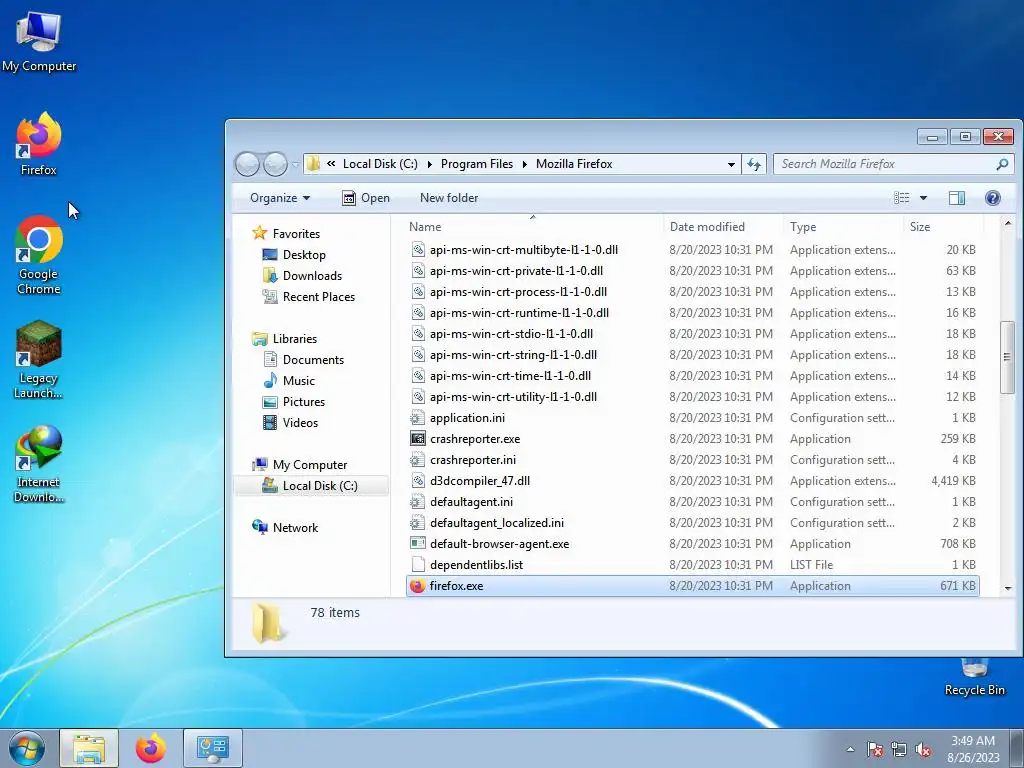Select the Firefox desktop shortcut
This screenshot has width=1024, height=768.
coord(39,144)
